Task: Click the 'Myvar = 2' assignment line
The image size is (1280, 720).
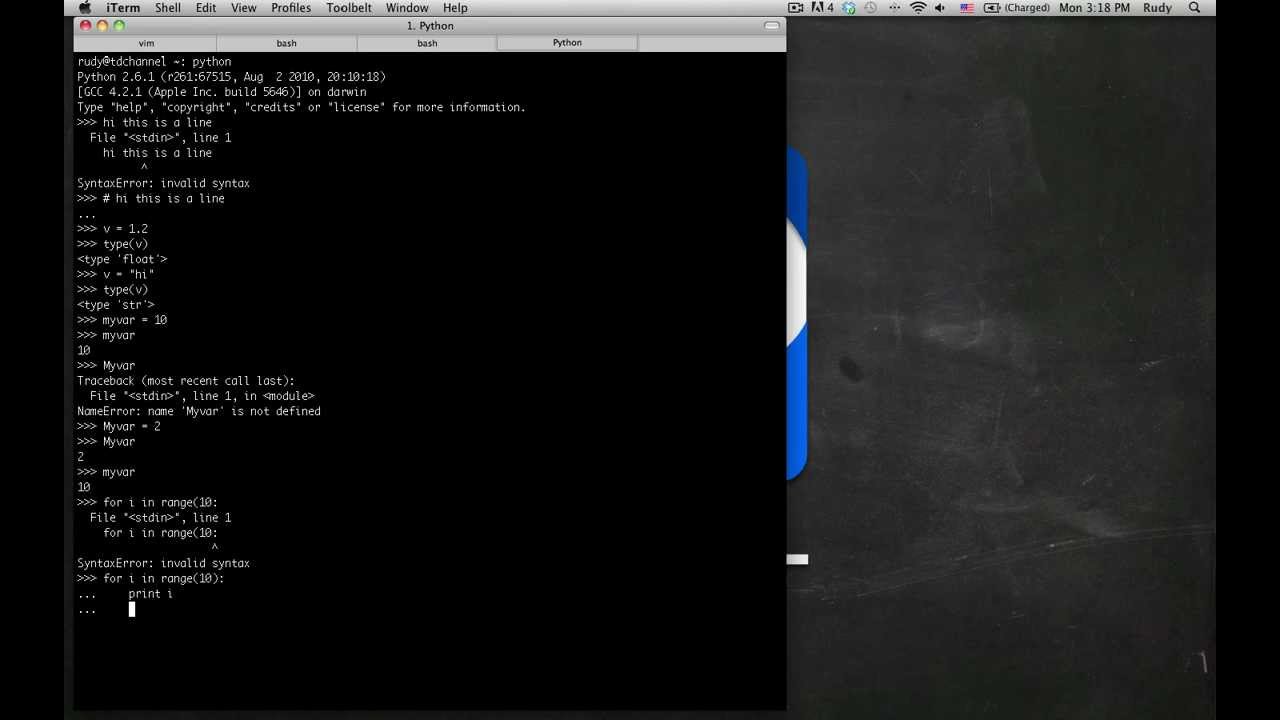Action: (131, 426)
